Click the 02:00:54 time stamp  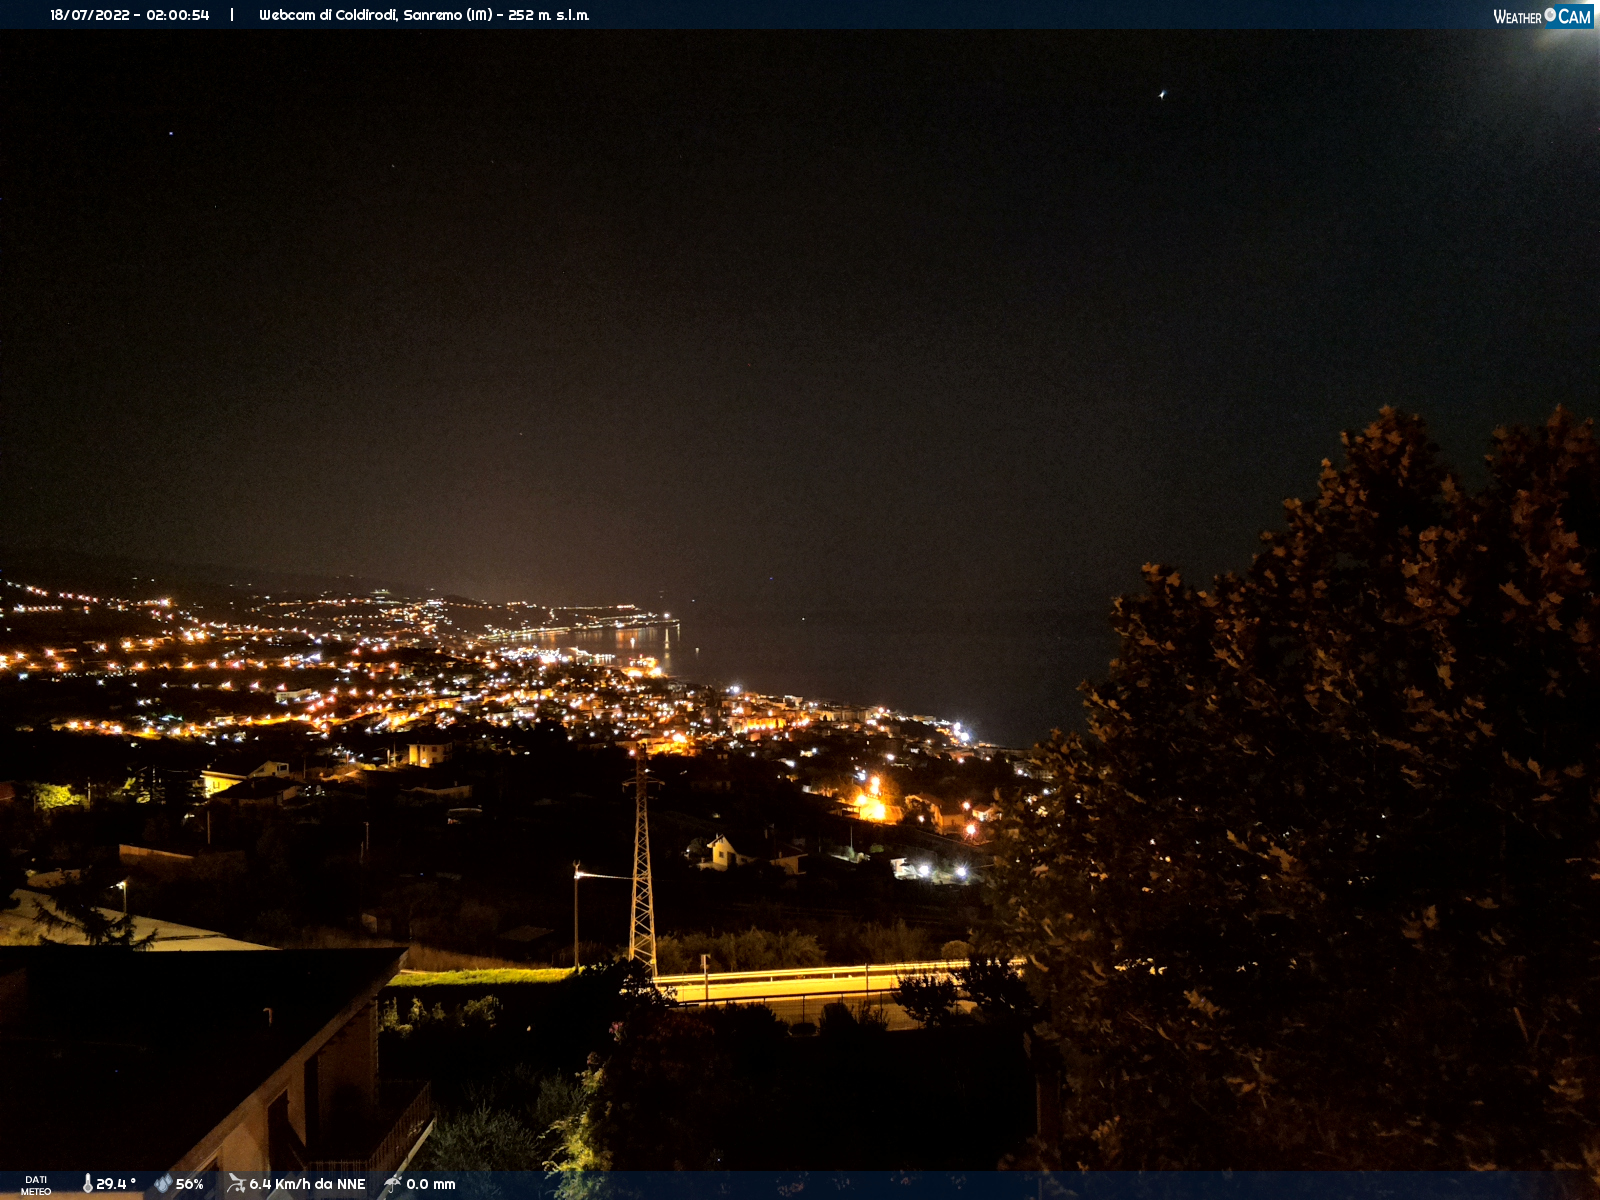click(x=178, y=15)
